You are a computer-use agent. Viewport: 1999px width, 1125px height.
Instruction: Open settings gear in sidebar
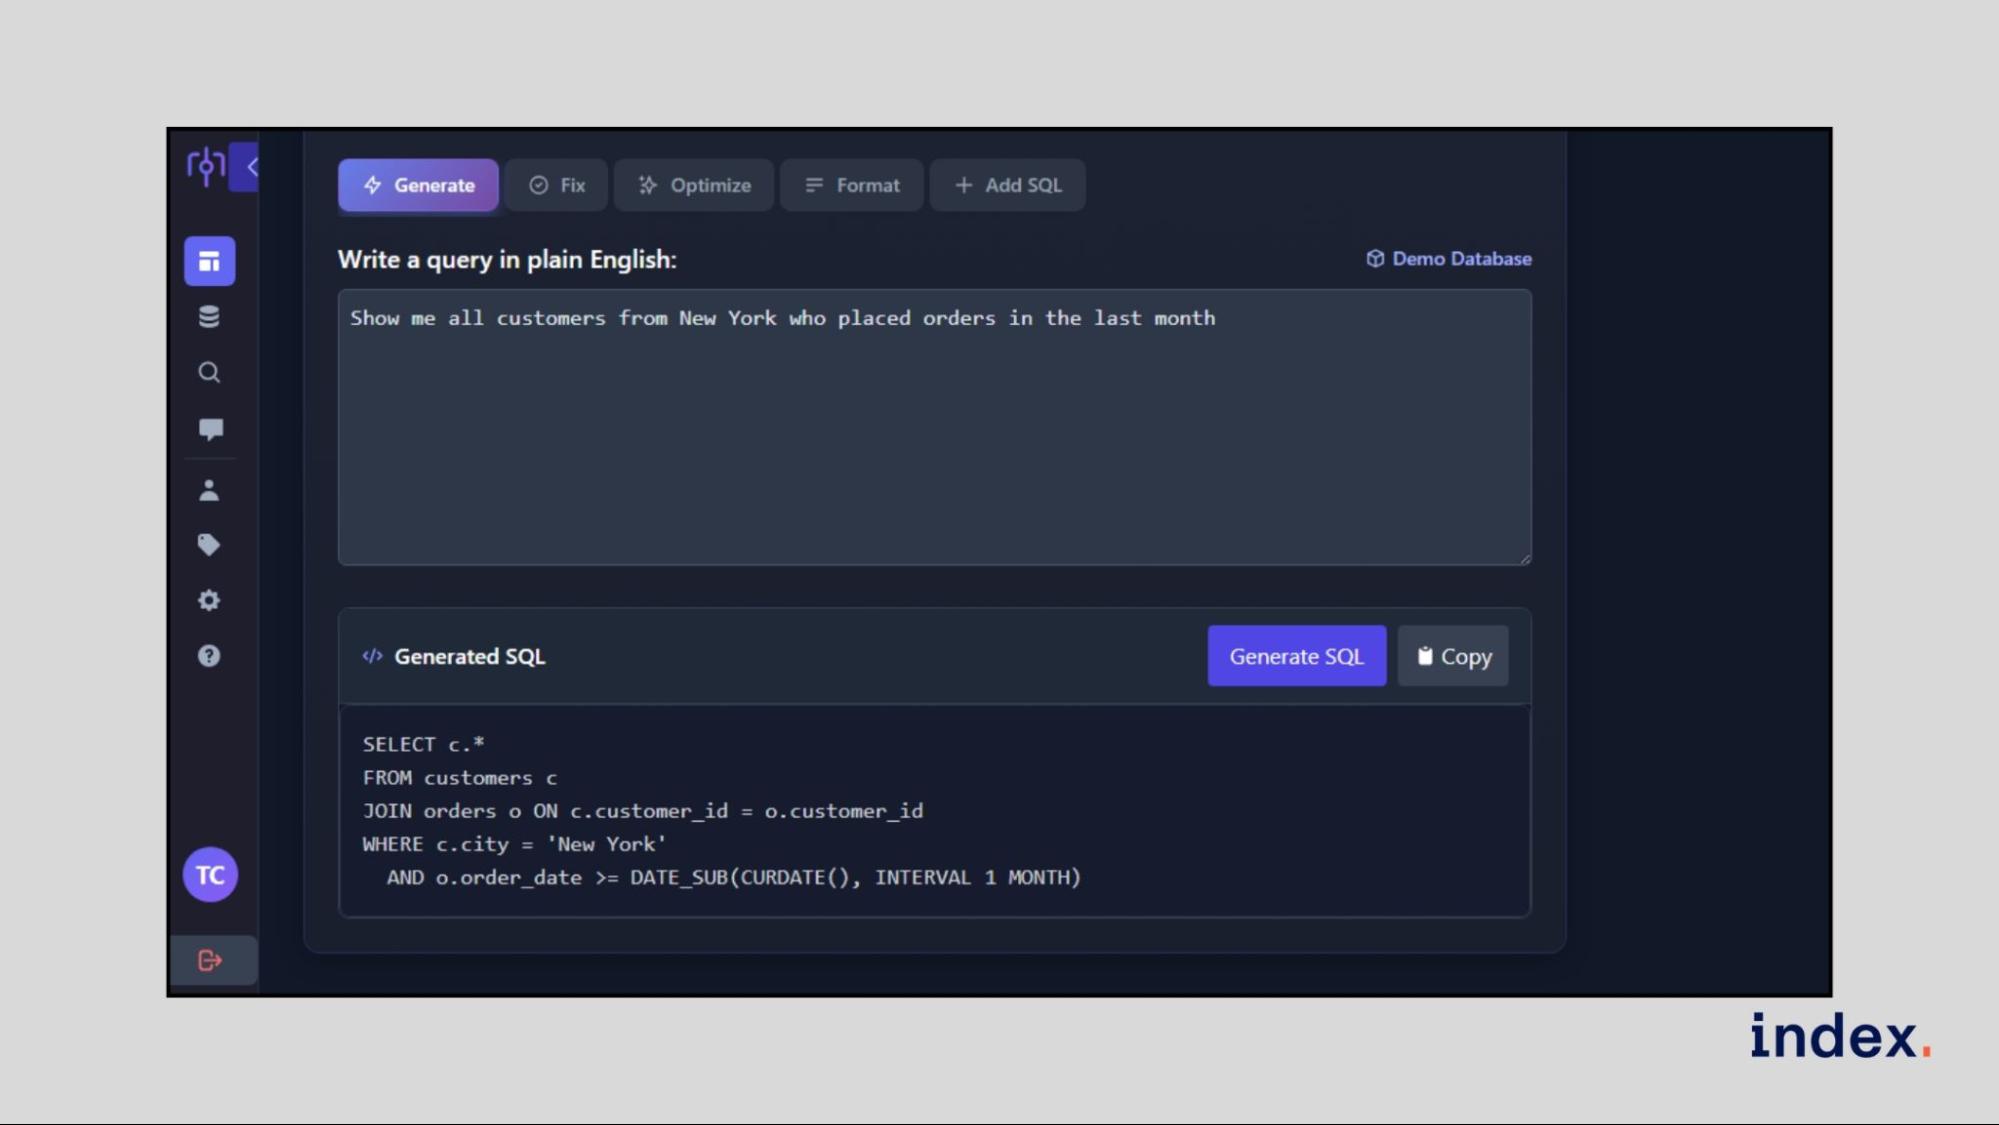pyautogui.click(x=209, y=600)
